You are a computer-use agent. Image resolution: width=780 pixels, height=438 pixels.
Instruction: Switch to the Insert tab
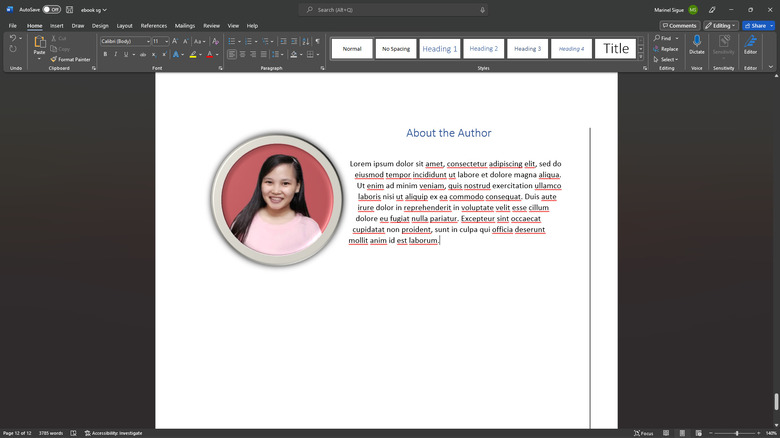pos(57,25)
